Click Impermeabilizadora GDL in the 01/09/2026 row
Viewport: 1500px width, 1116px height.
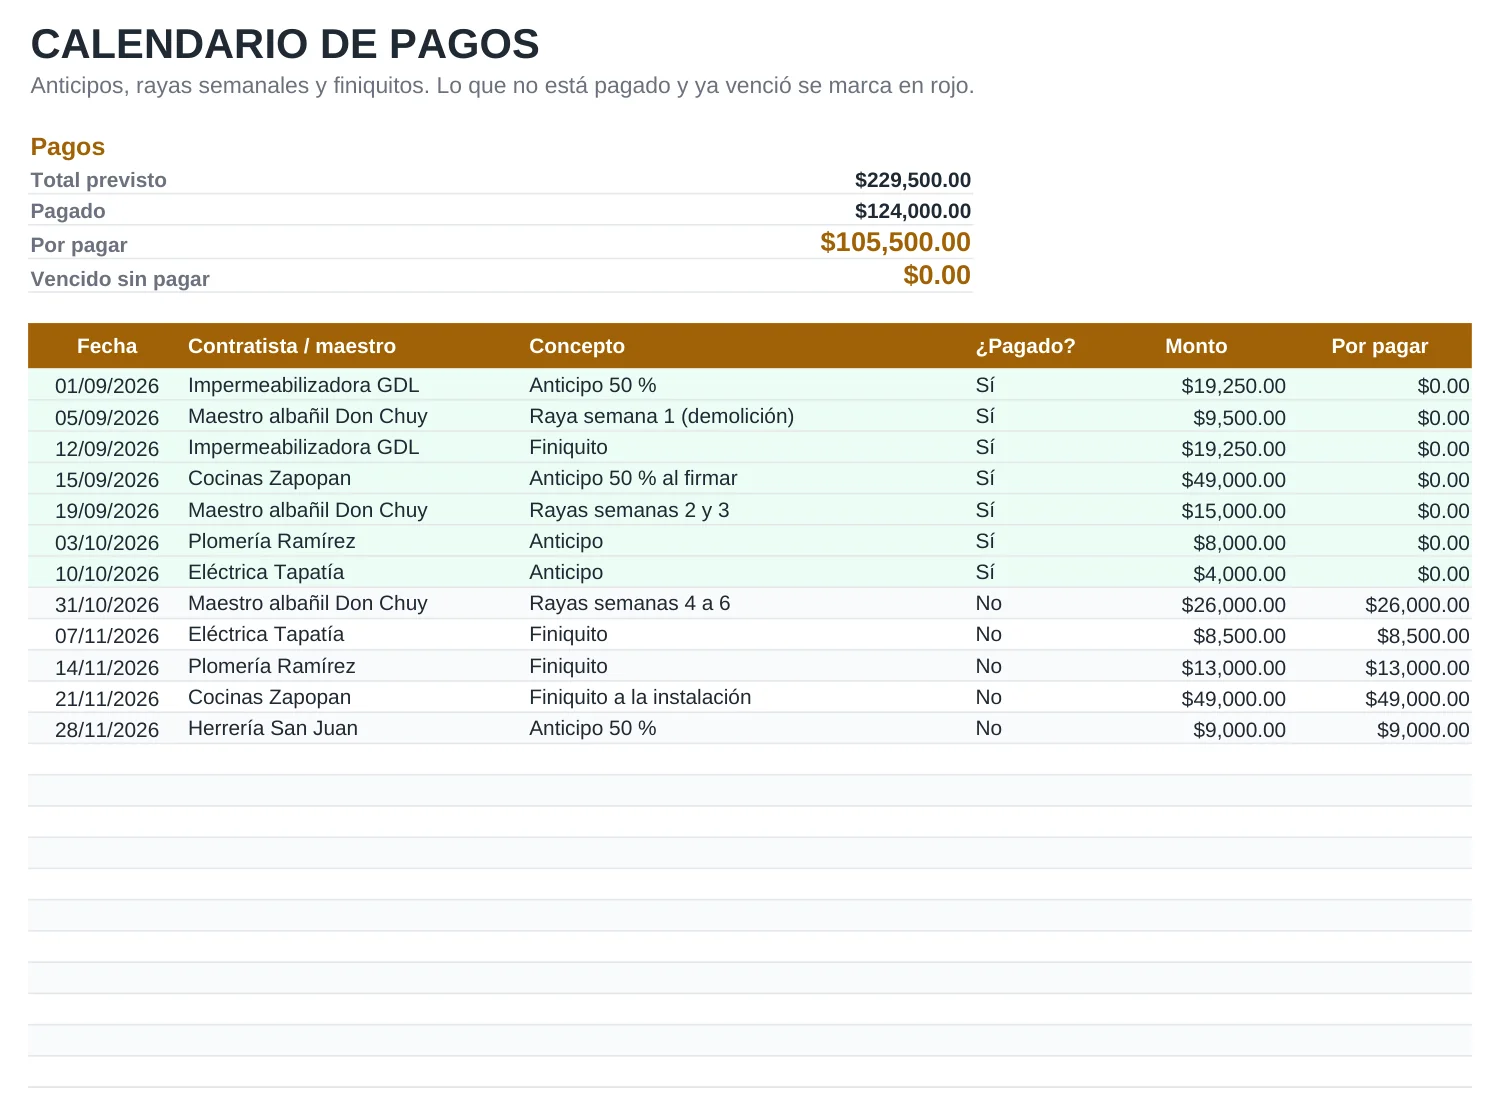304,385
